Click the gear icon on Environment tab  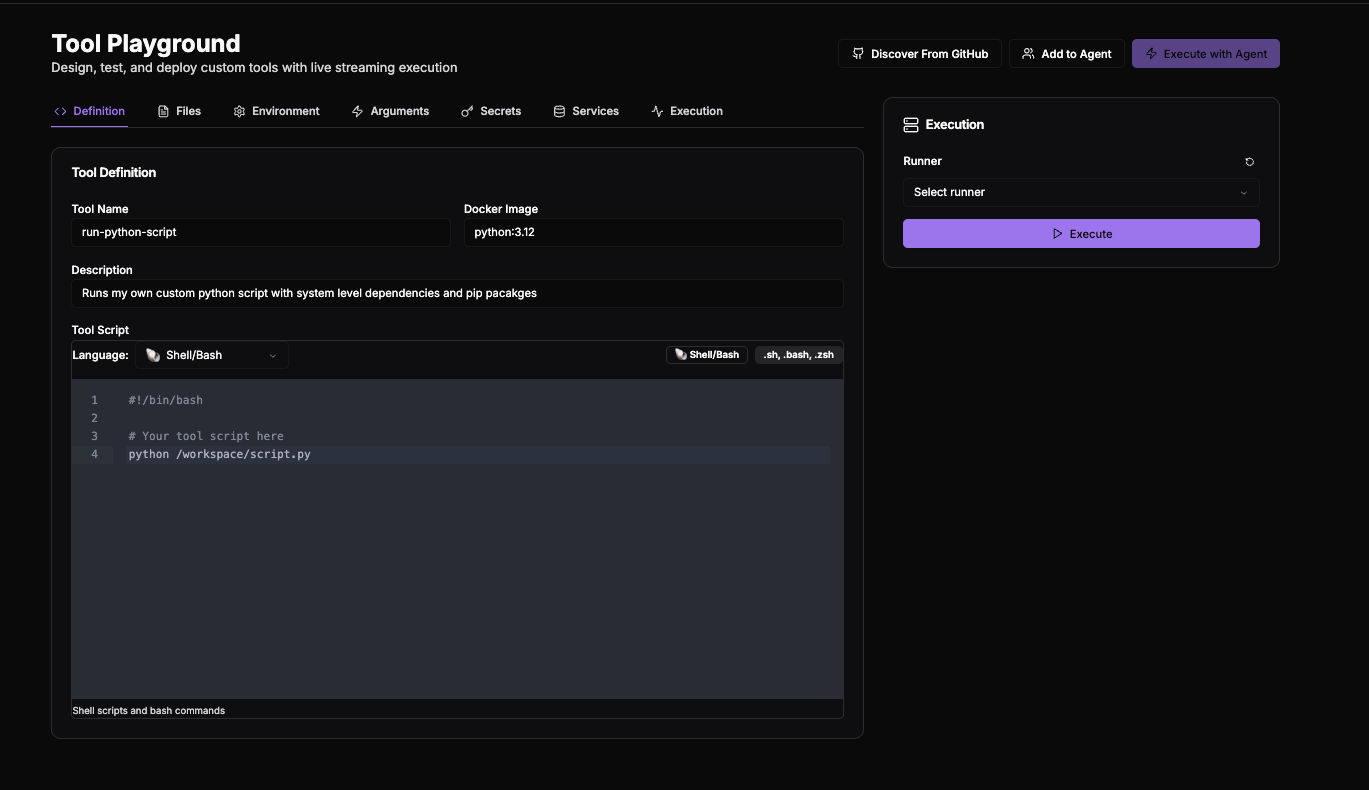tap(239, 111)
